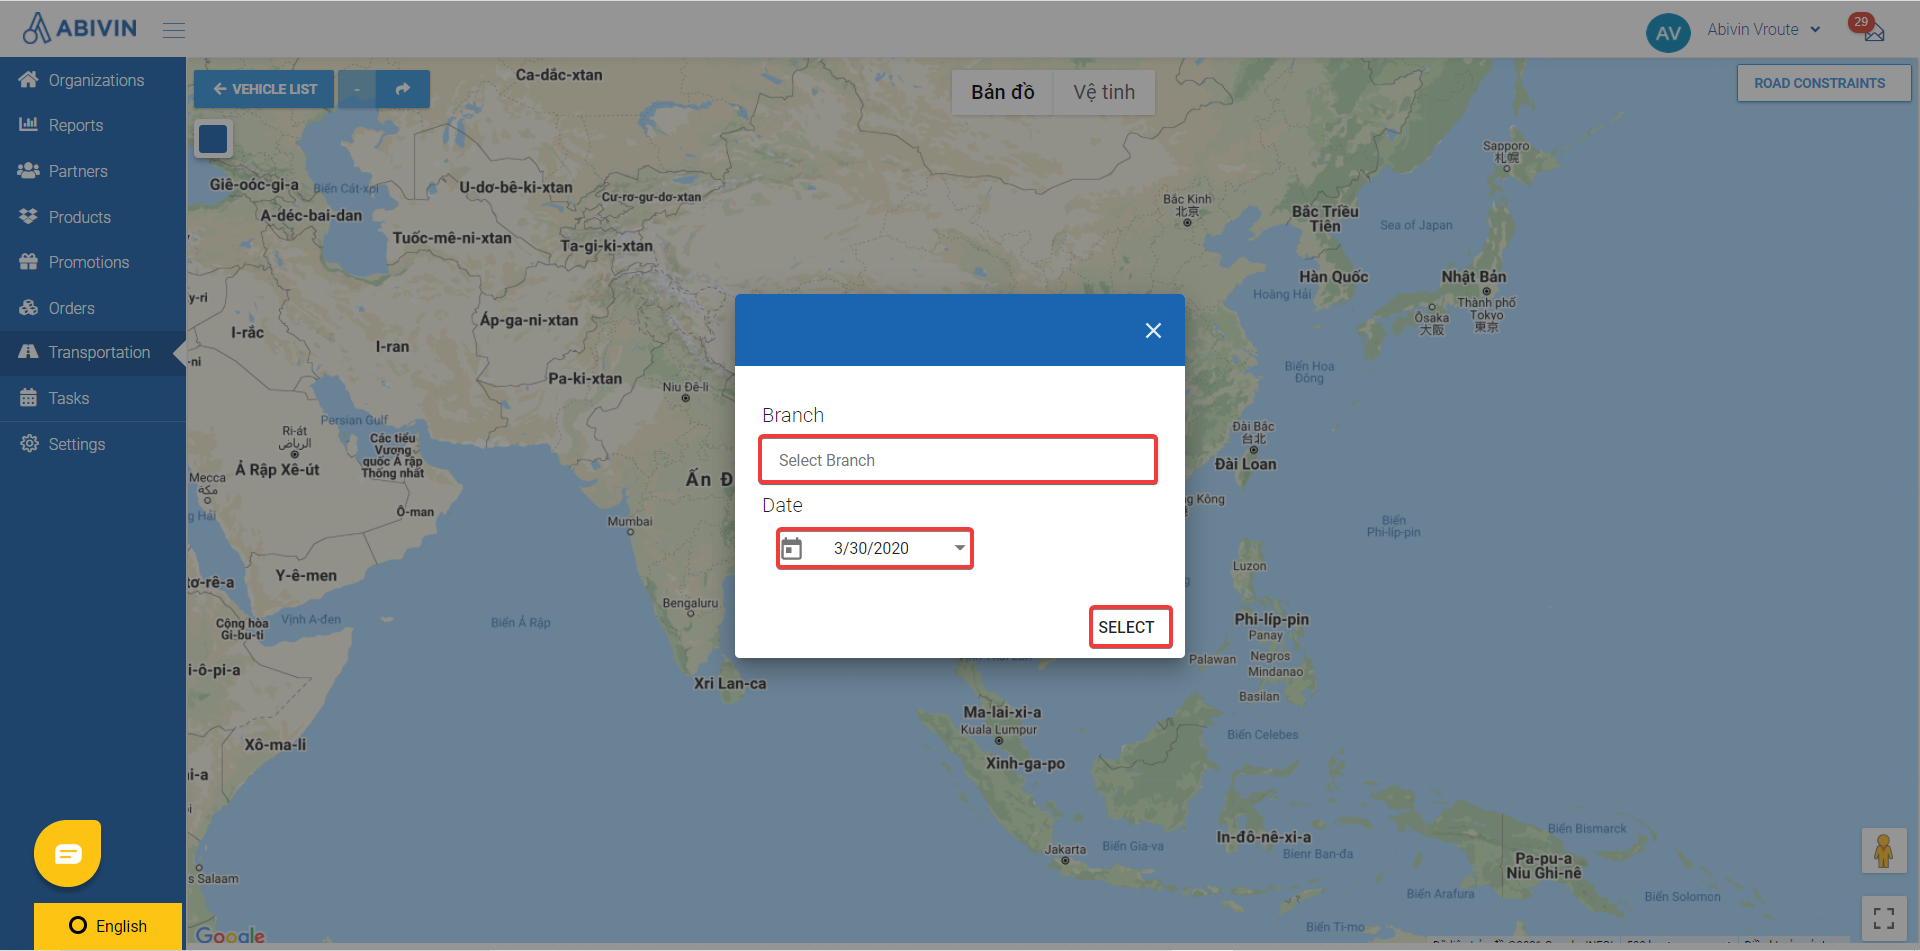Click the redo arrow button on the map toolbar
1920x951 pixels.
click(403, 89)
